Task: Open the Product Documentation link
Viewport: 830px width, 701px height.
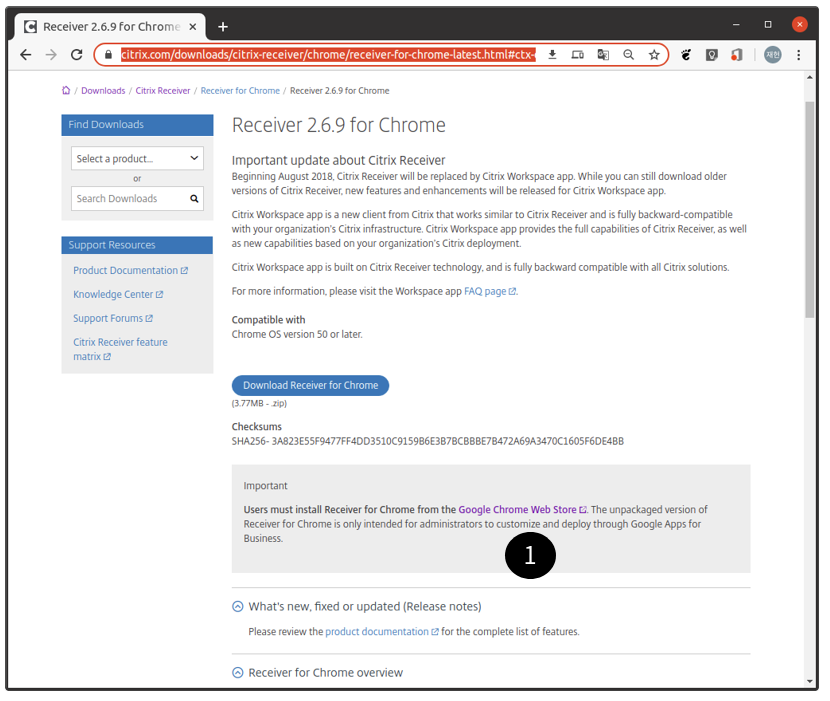Action: (130, 270)
